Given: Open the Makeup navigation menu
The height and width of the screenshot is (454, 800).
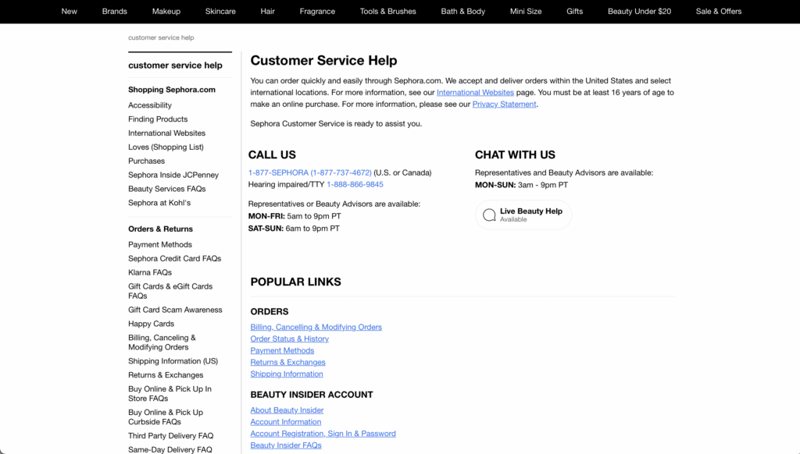Looking at the screenshot, I should [166, 11].
